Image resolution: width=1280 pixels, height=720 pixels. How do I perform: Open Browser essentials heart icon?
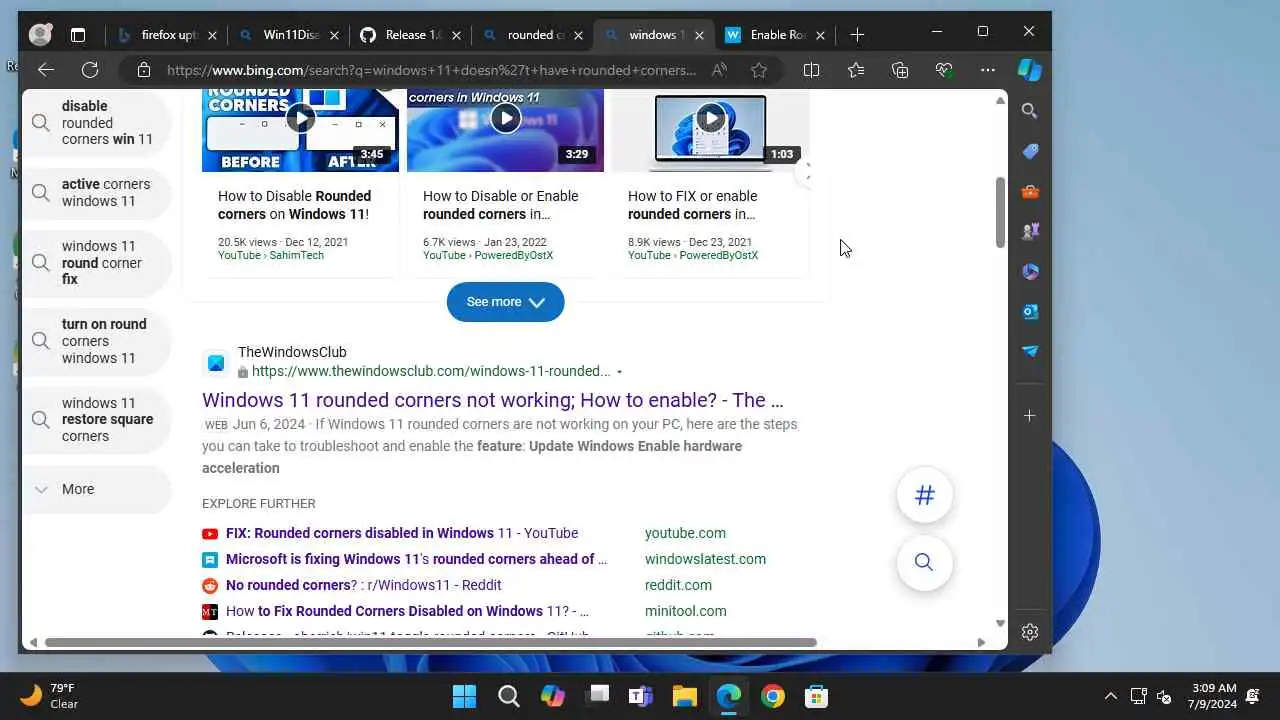(944, 70)
